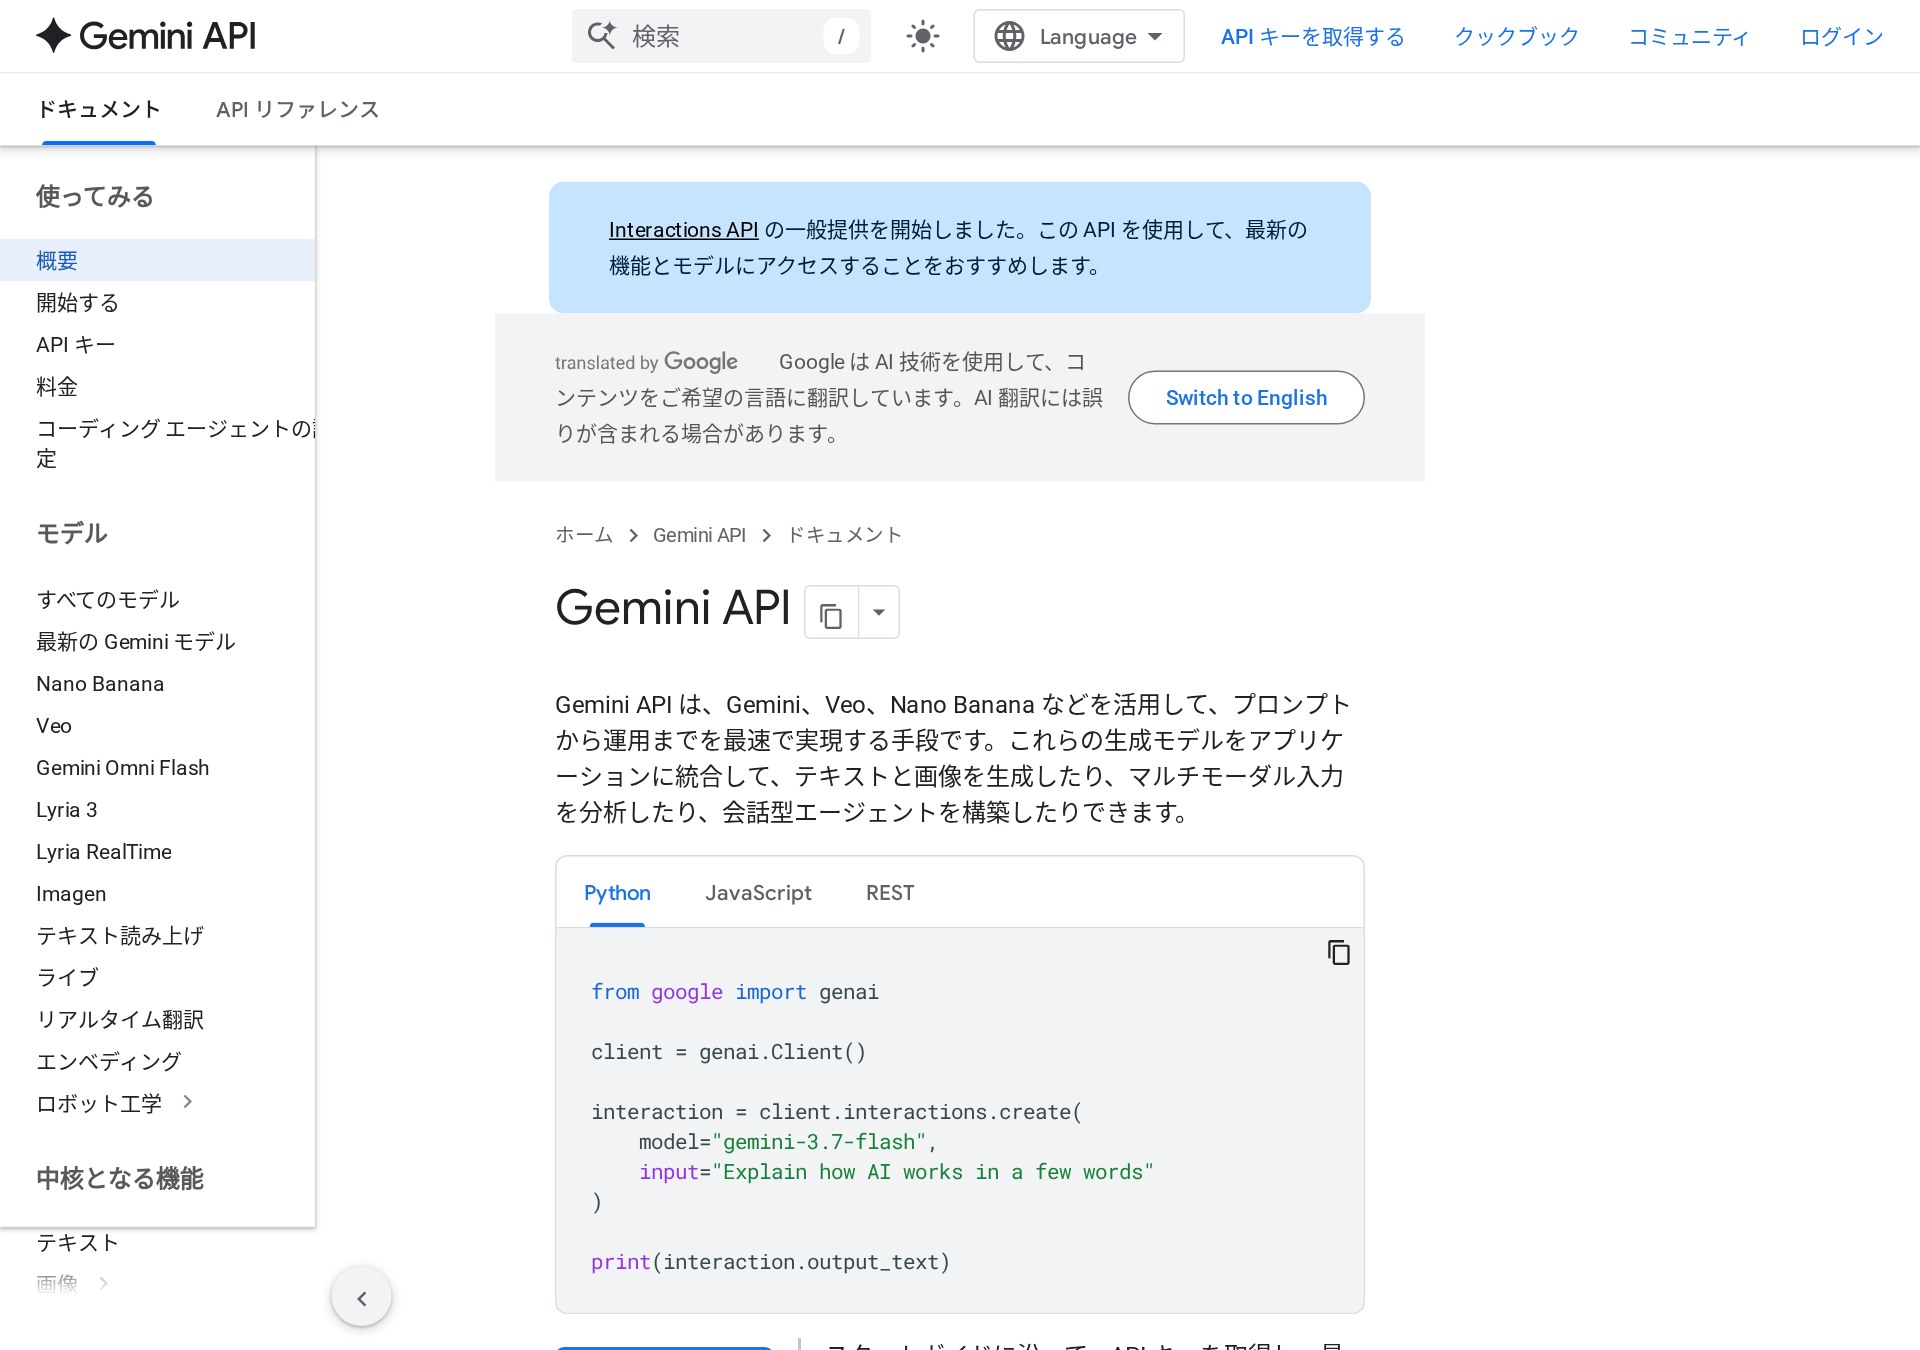Open Veo in the sidebar
Screen dimensions: 1920x1350
(x=54, y=725)
